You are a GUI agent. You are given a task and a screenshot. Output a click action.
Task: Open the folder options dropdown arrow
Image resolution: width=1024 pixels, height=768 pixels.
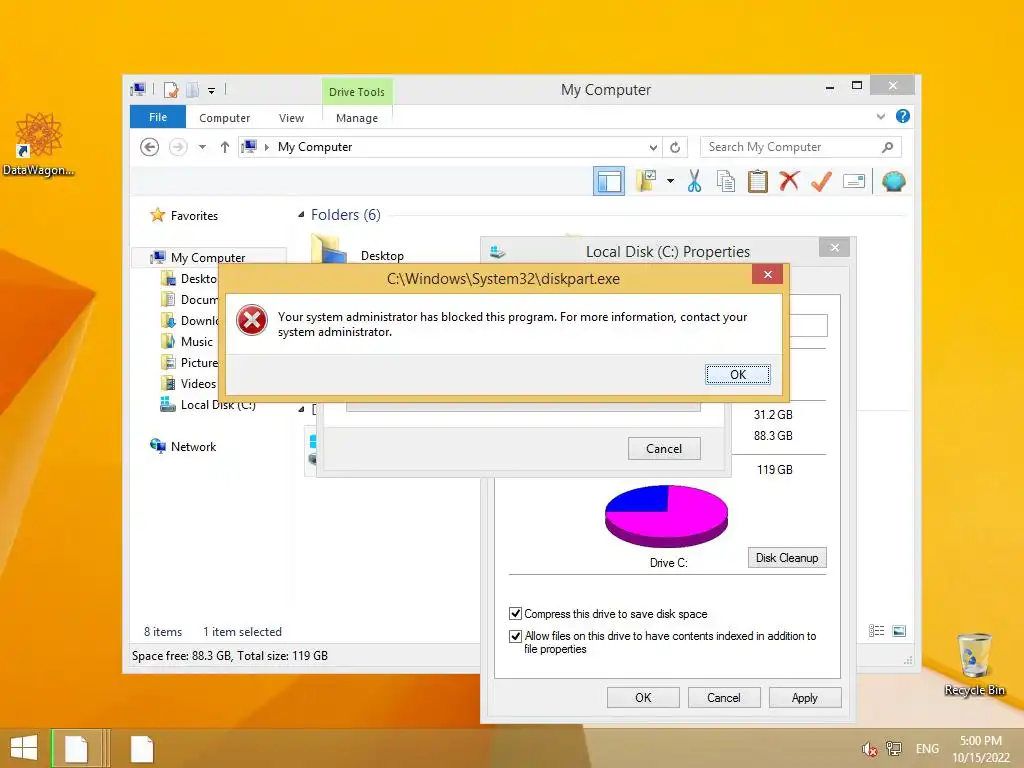(x=671, y=181)
